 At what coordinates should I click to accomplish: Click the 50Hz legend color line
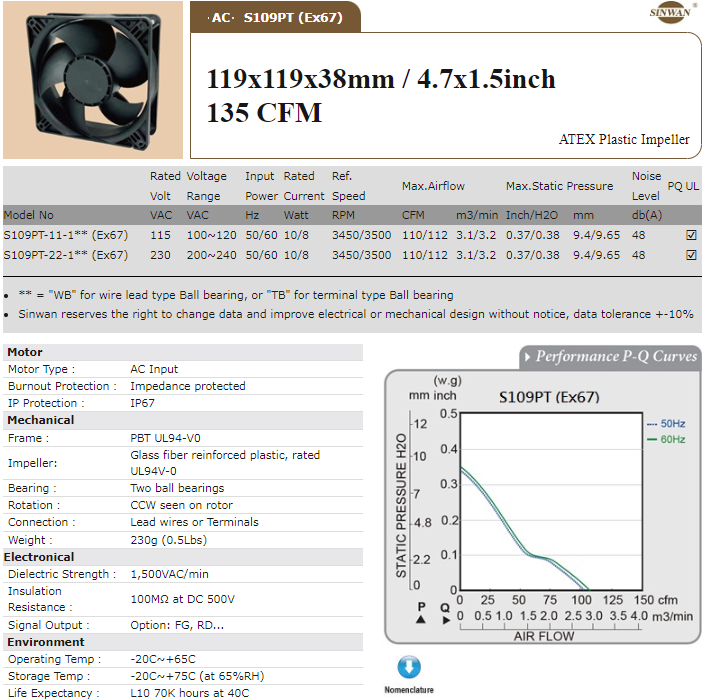click(x=652, y=424)
